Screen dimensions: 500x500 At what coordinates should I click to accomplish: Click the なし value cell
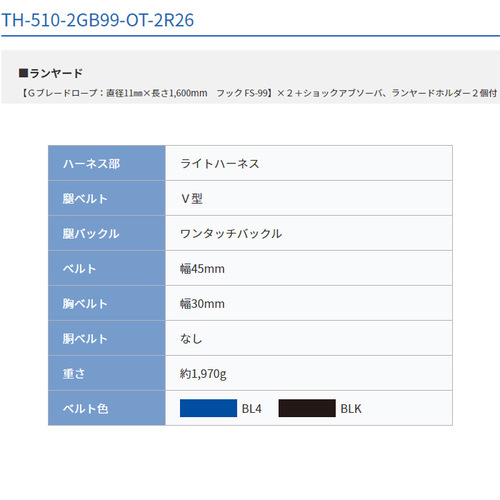tap(309, 338)
